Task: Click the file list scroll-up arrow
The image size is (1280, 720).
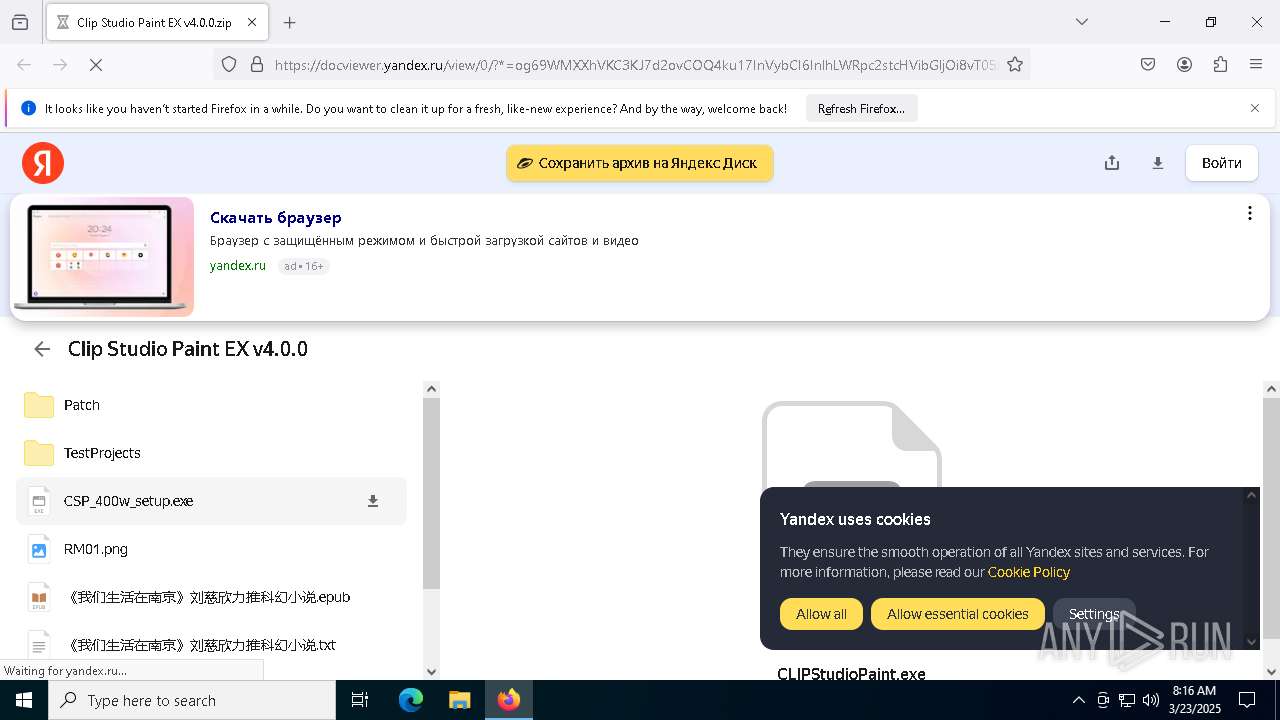Action: 431,389
